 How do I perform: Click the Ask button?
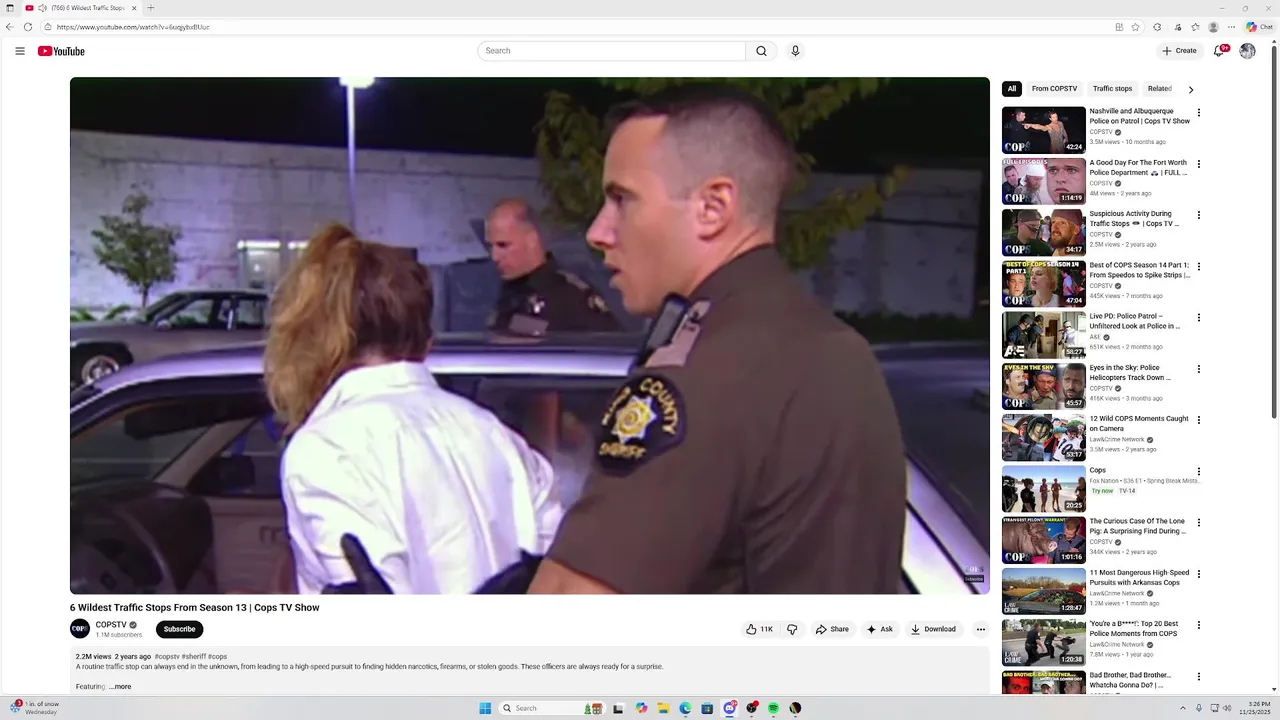pyautogui.click(x=880, y=629)
